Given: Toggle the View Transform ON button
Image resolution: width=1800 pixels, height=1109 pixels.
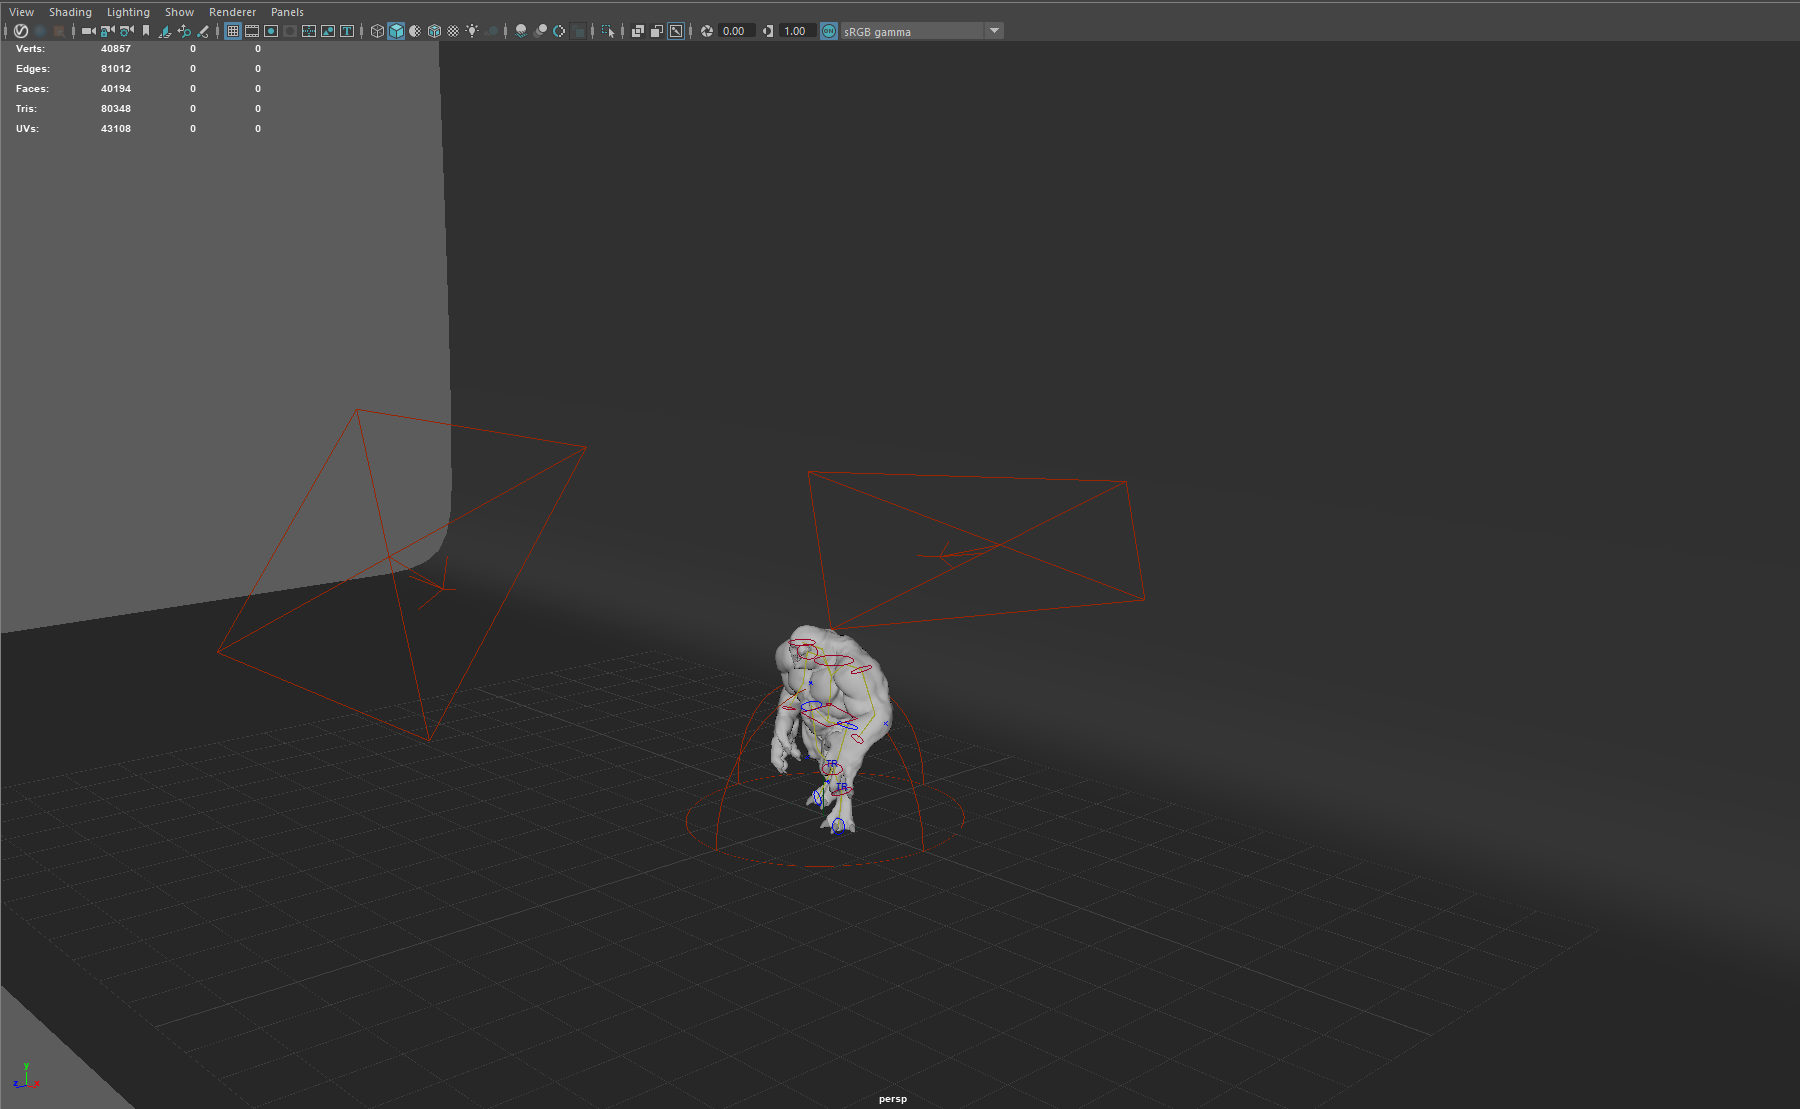Looking at the screenshot, I should [x=829, y=31].
